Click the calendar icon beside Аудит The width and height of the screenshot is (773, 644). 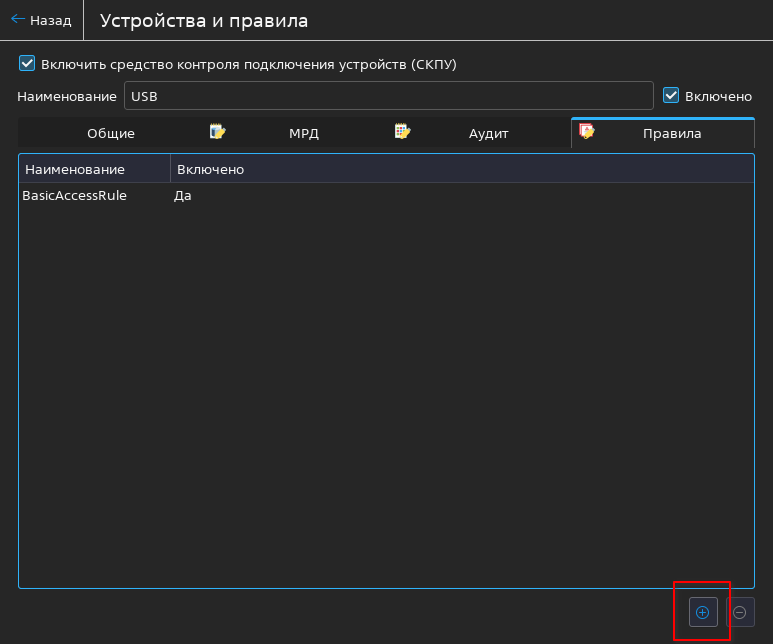(402, 131)
